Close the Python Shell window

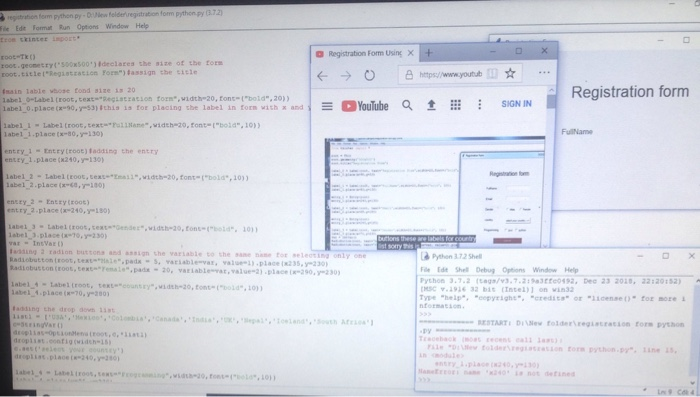[x=691, y=256]
